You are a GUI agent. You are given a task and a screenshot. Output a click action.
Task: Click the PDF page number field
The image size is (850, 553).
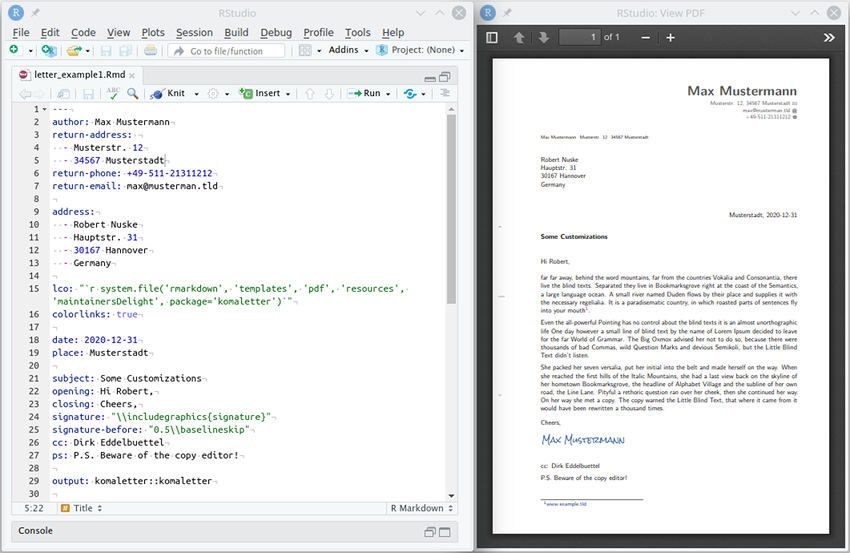coord(579,38)
